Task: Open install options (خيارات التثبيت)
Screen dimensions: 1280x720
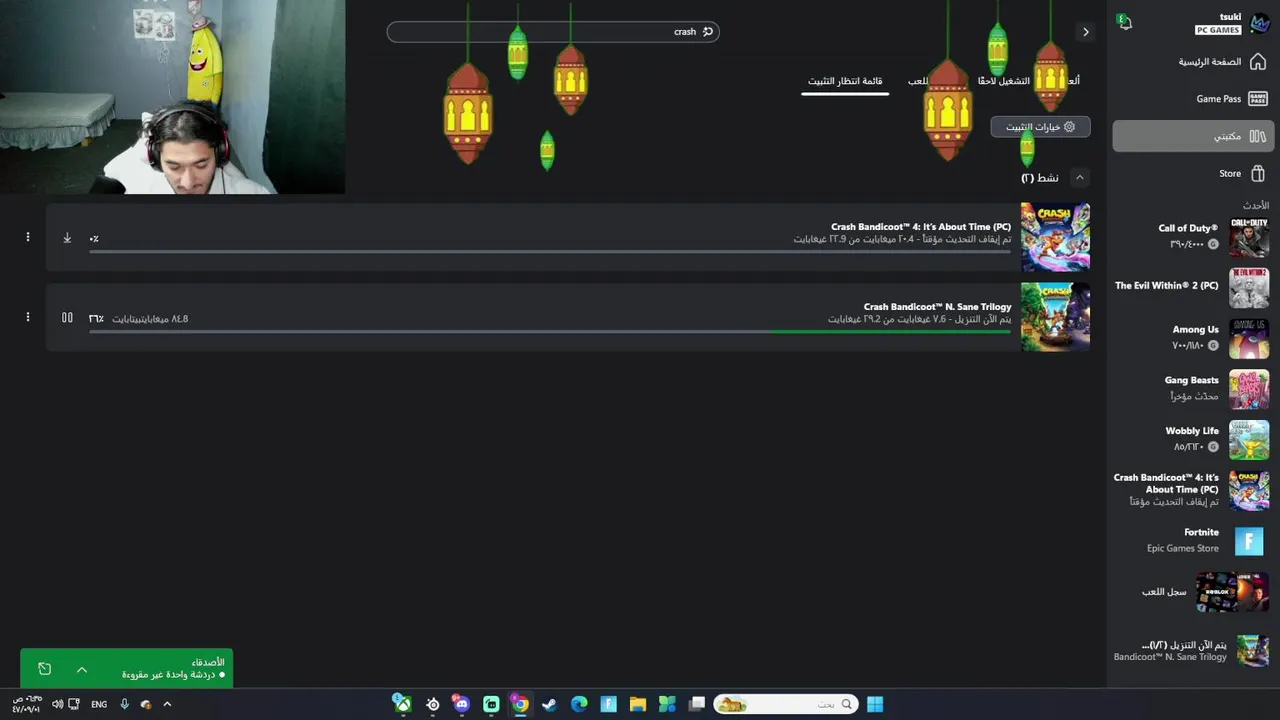Action: (1040, 127)
